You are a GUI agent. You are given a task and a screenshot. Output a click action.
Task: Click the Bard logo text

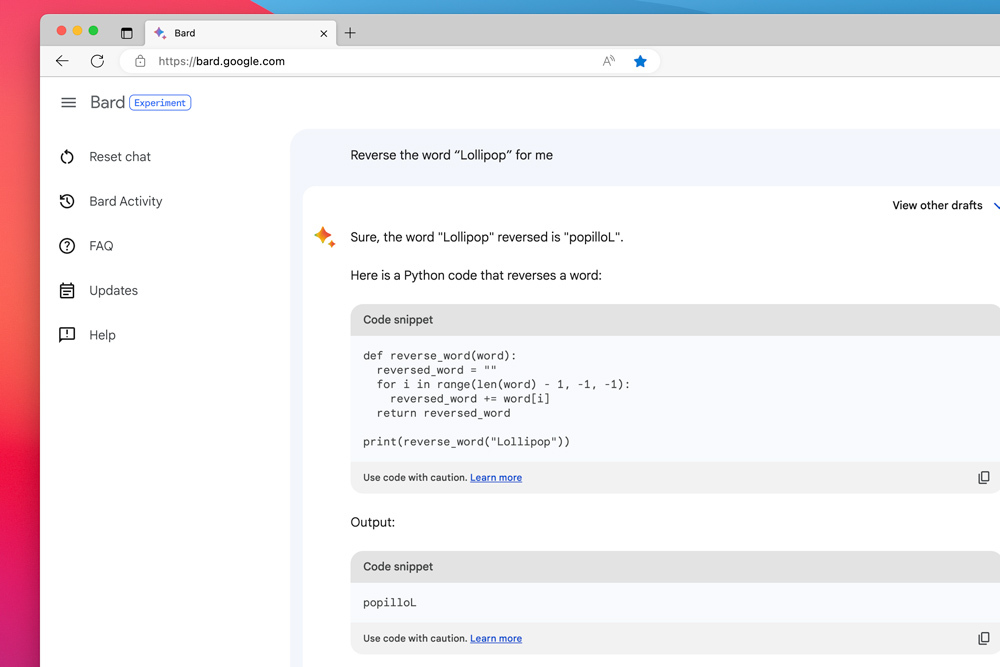click(x=107, y=103)
